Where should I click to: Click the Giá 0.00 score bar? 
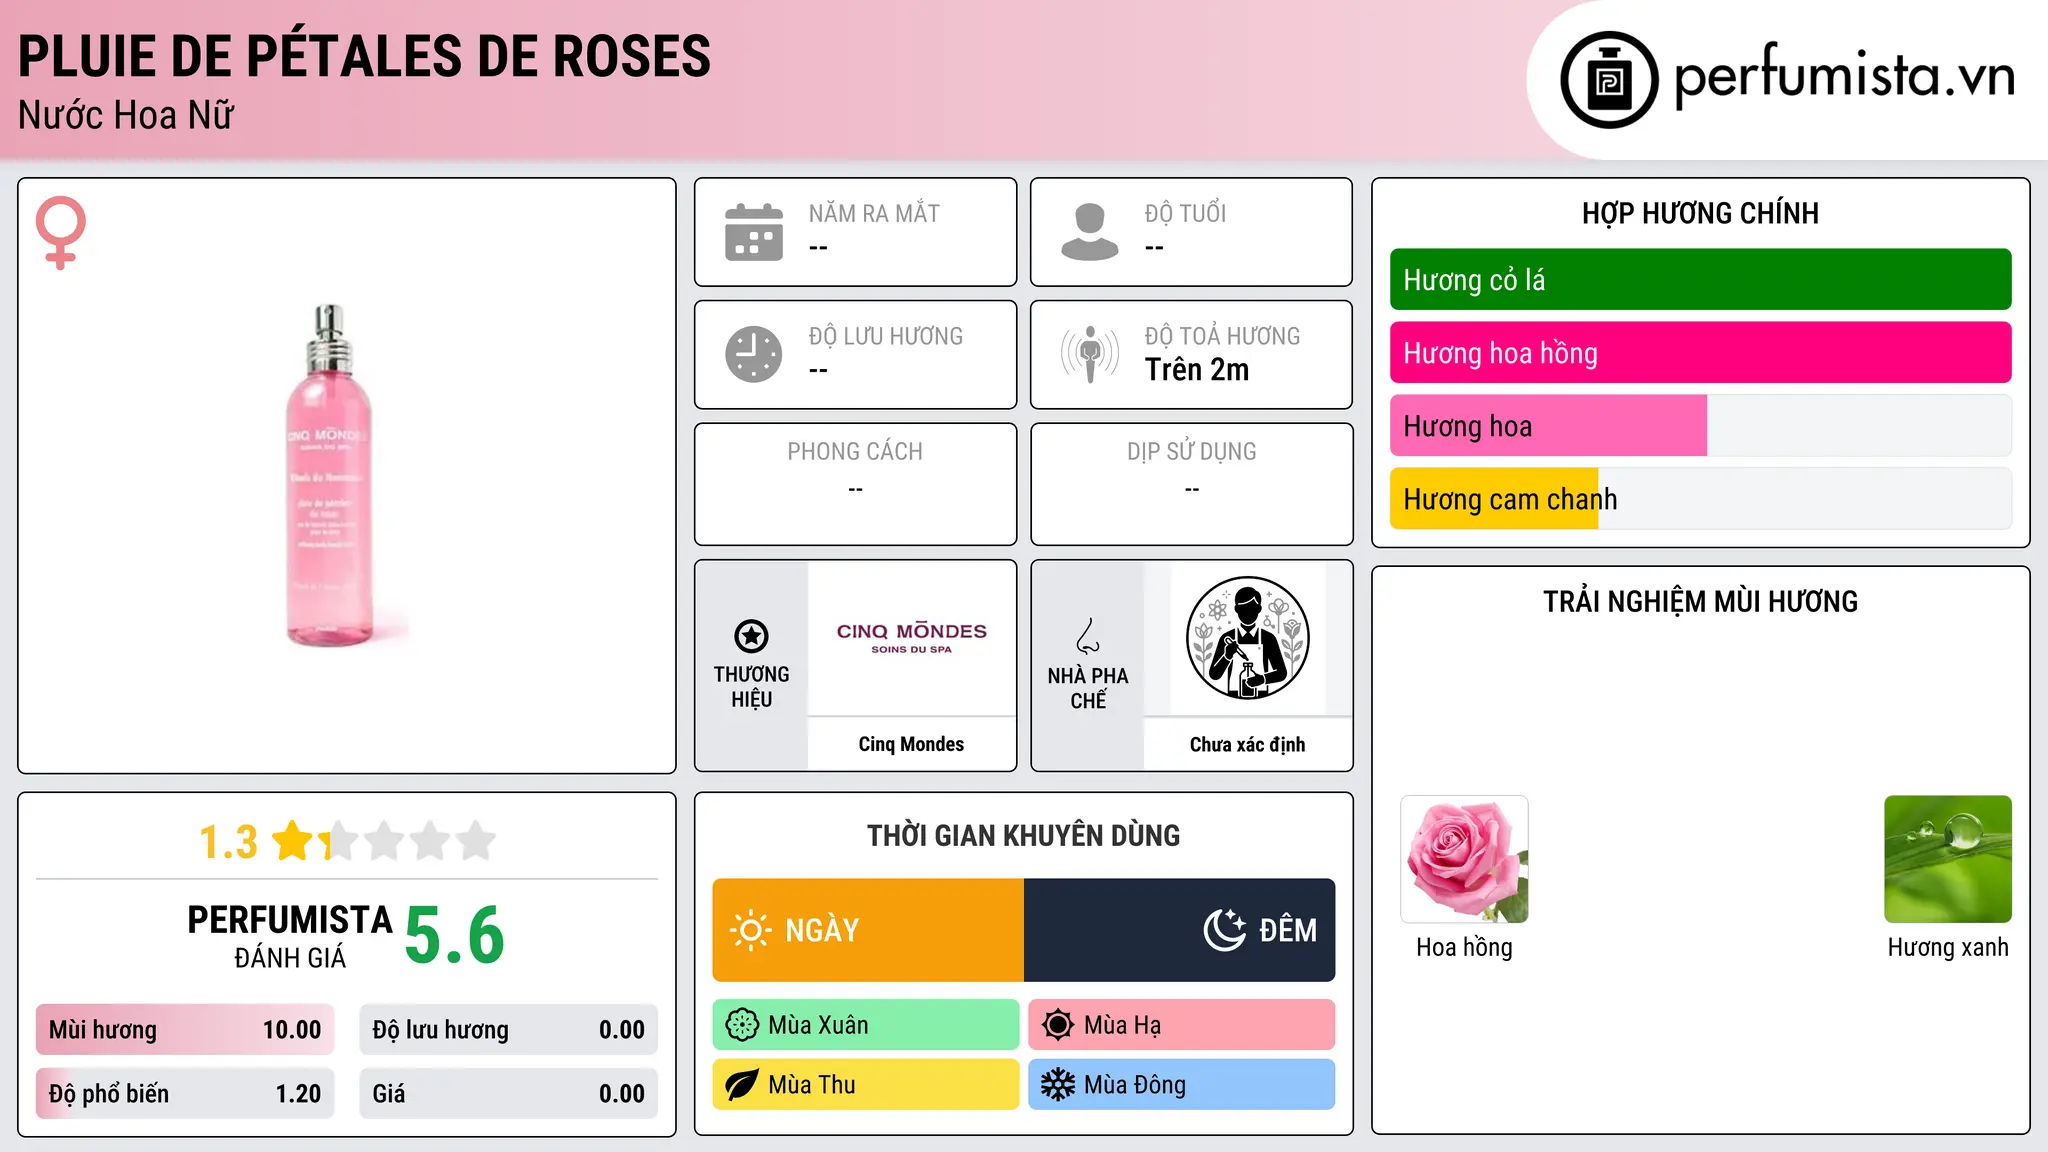click(x=508, y=1094)
